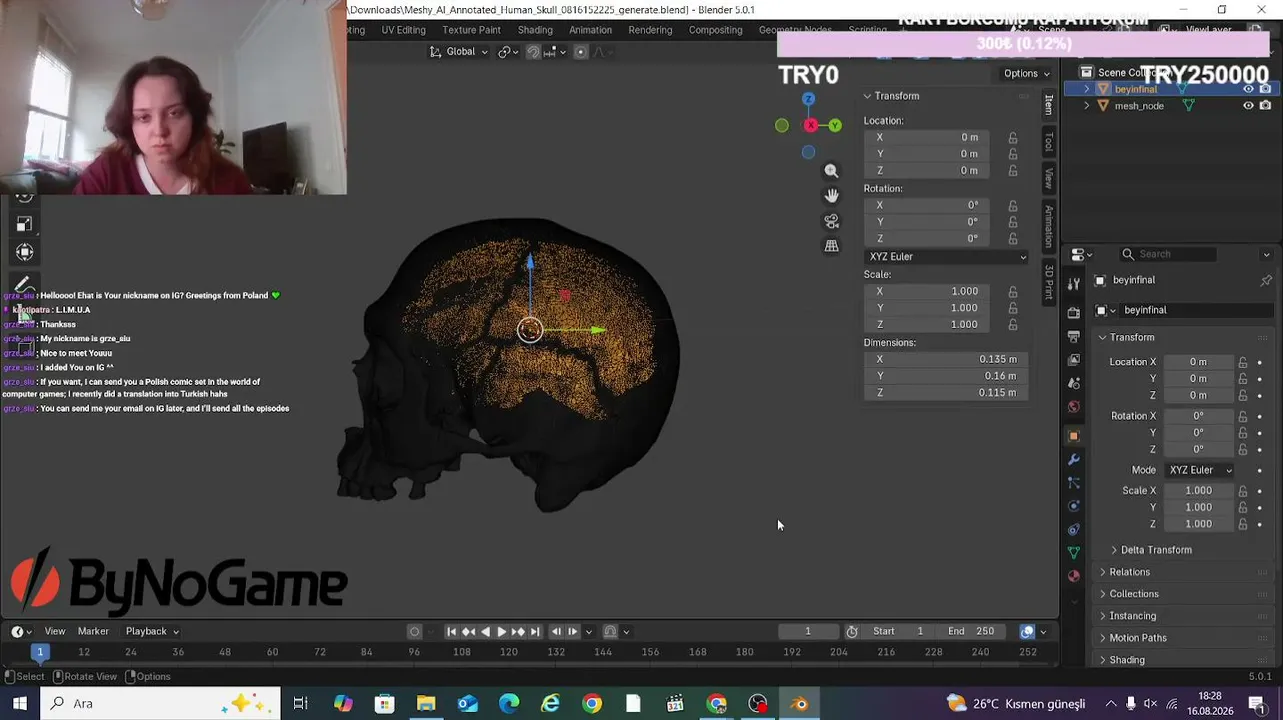
Task: Expand the Delta Transform panel
Action: tap(1155, 550)
